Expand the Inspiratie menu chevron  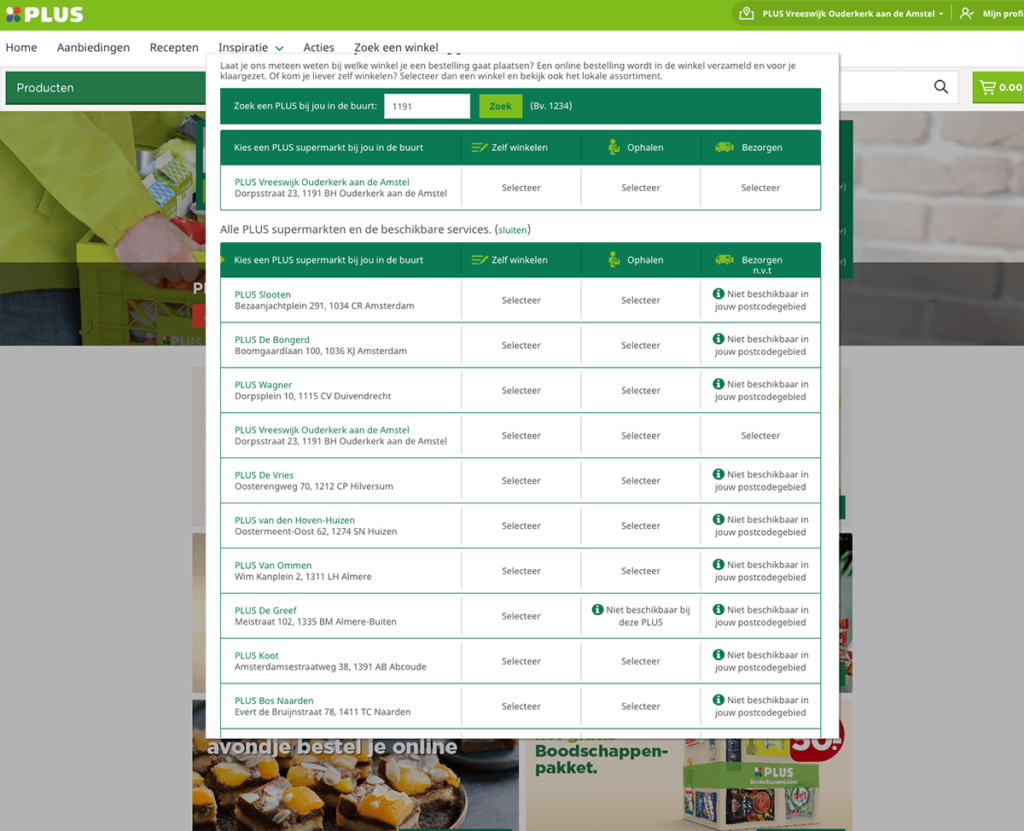tap(280, 48)
